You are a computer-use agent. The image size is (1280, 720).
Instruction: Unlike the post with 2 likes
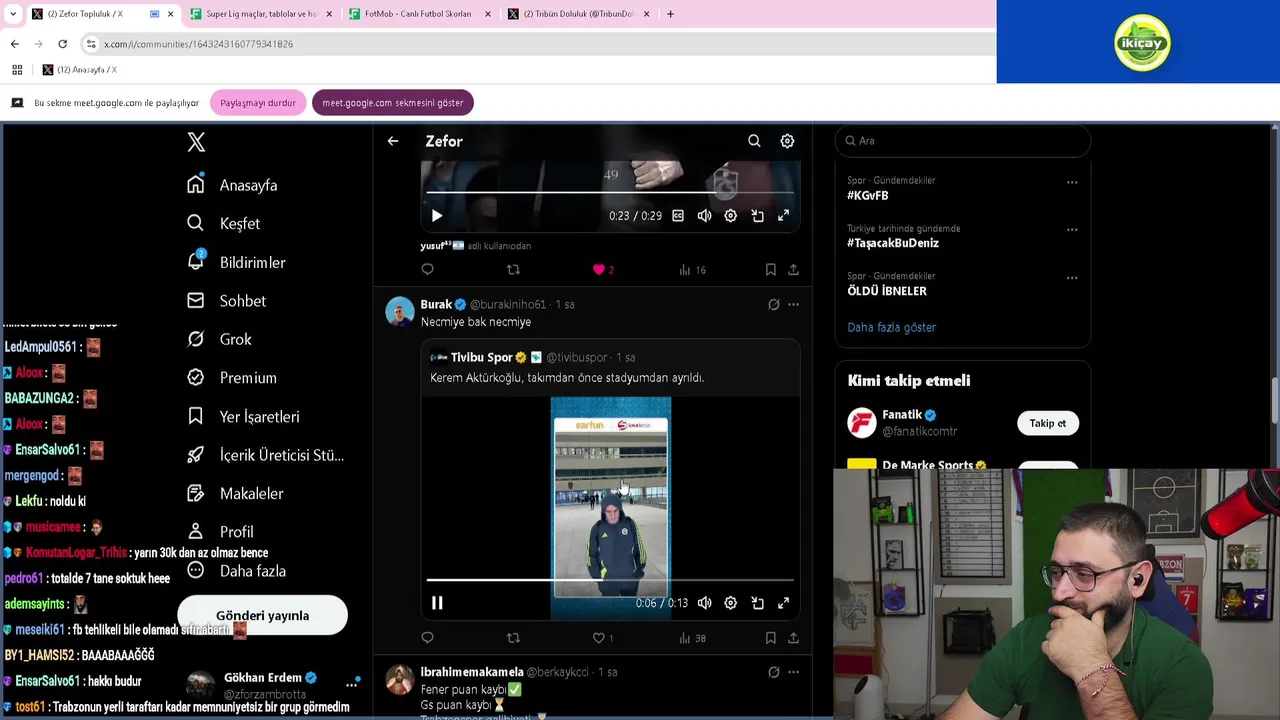tap(599, 269)
